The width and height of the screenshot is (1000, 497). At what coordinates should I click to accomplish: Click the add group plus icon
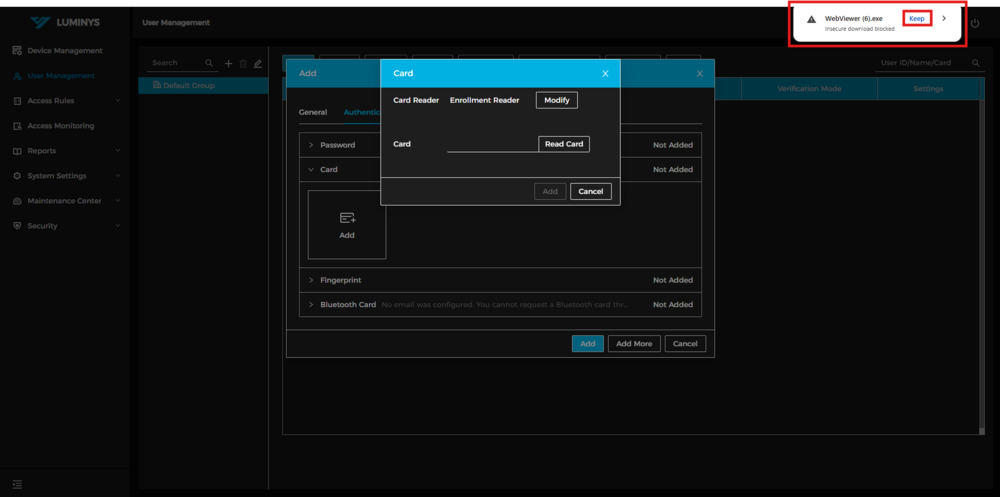(228, 63)
